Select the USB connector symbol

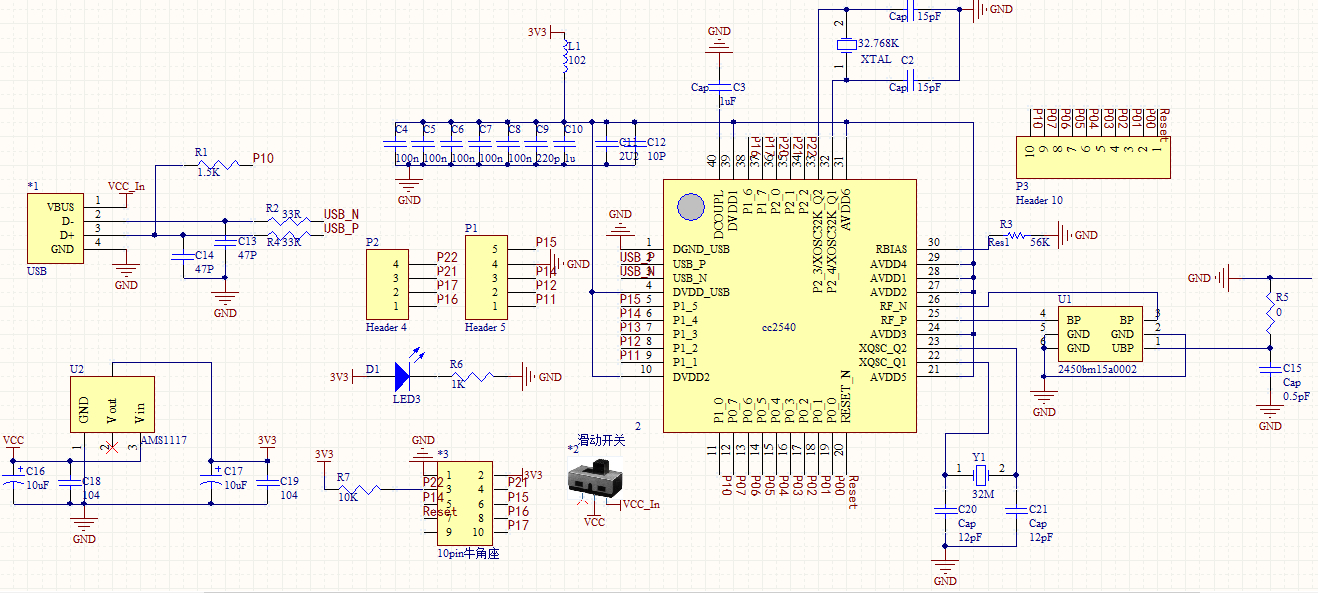[x=54, y=228]
